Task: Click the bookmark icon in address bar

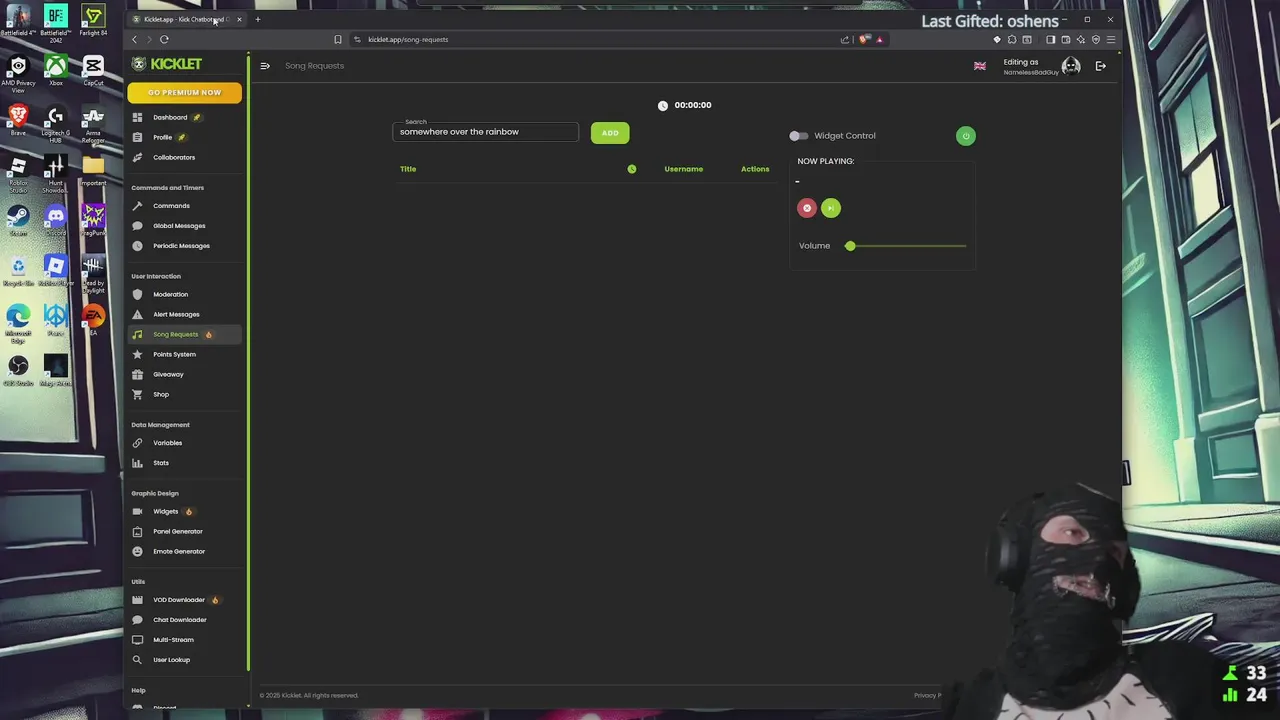Action: (338, 39)
